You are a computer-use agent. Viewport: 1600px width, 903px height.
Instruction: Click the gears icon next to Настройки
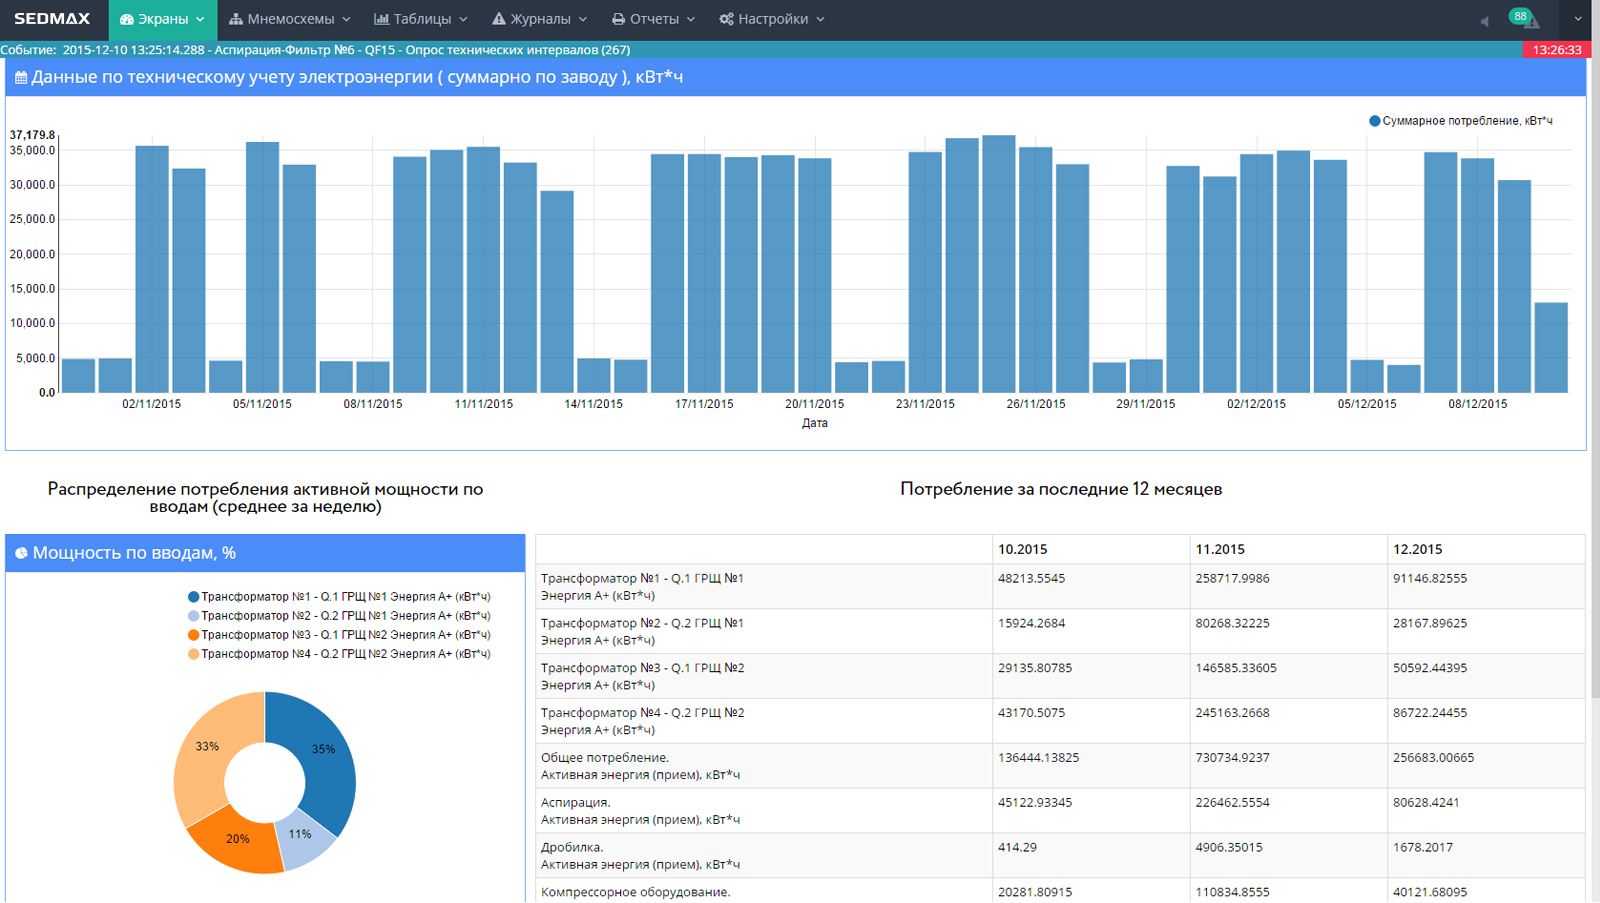[726, 19]
